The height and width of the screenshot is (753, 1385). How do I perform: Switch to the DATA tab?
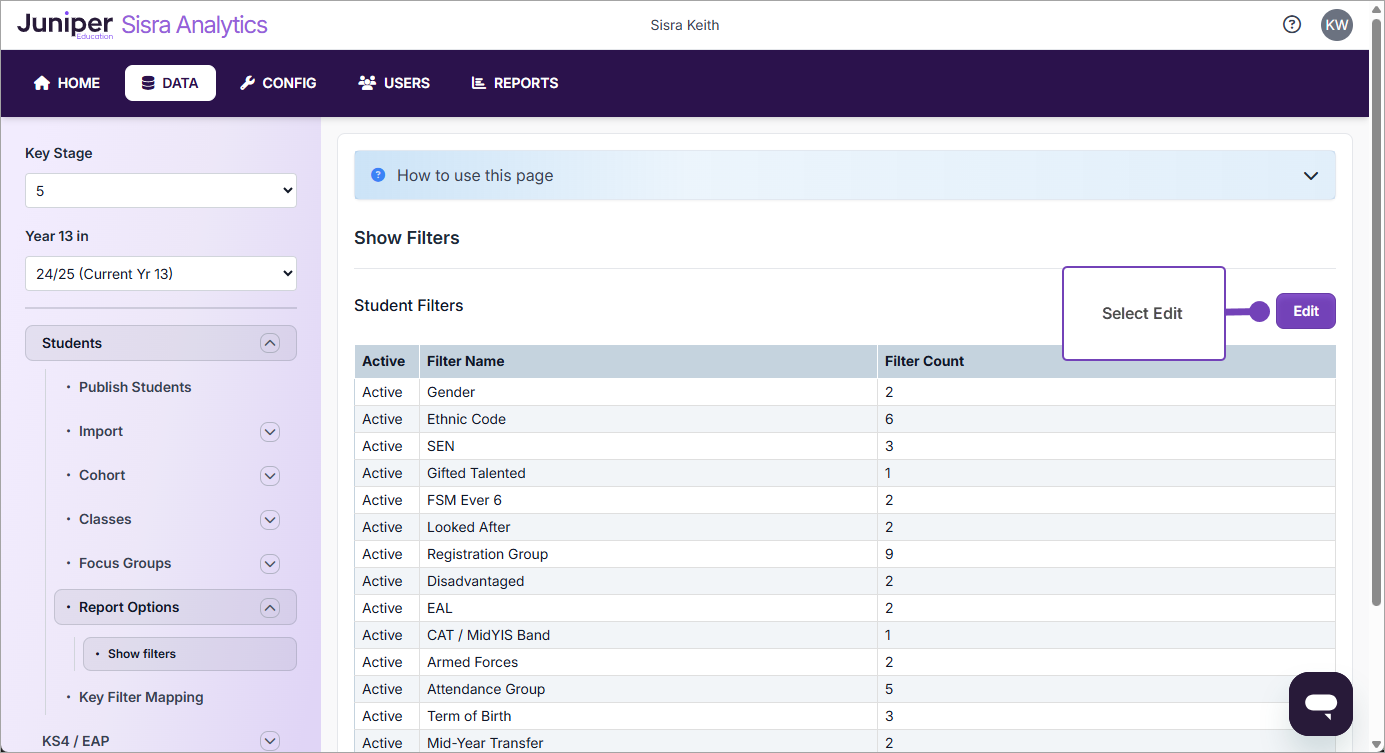[x=170, y=83]
